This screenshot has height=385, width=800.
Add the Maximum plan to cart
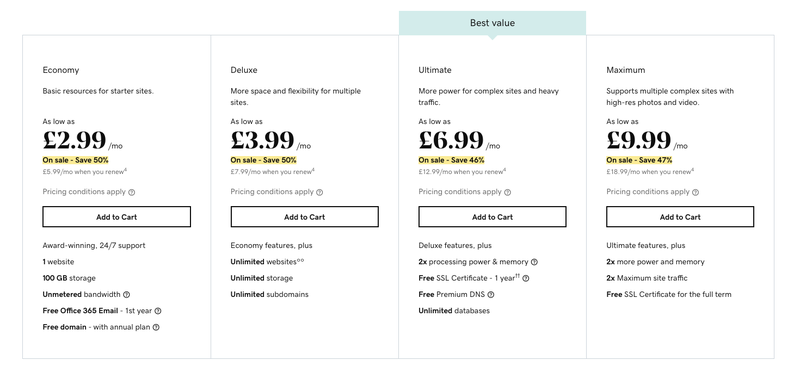(x=680, y=217)
